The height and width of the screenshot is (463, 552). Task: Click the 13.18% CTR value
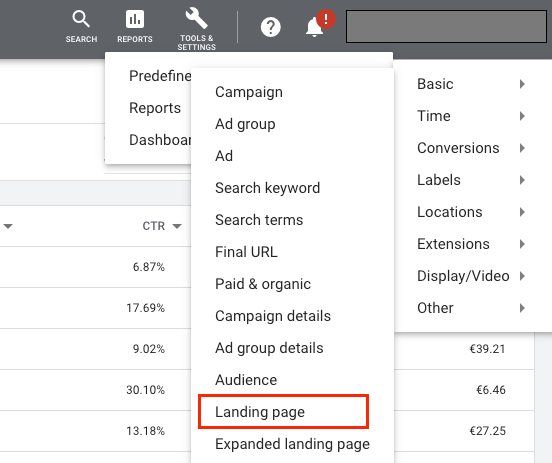(x=145, y=431)
